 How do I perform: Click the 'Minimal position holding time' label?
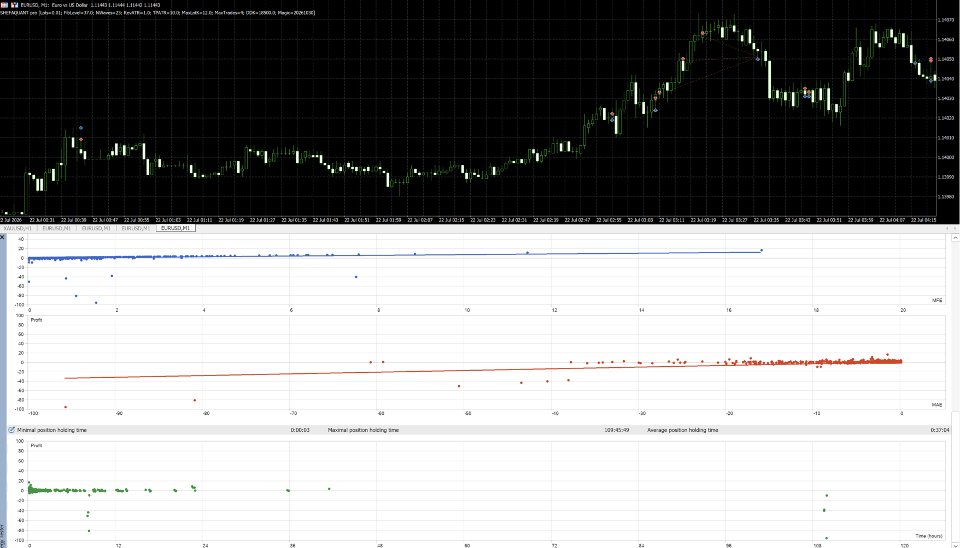[x=52, y=430]
